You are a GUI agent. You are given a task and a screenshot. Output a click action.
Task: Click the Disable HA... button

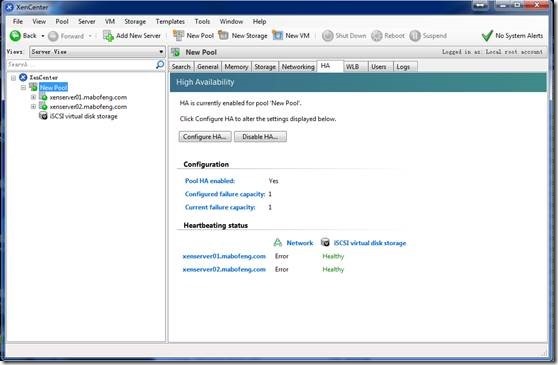pyautogui.click(x=260, y=137)
